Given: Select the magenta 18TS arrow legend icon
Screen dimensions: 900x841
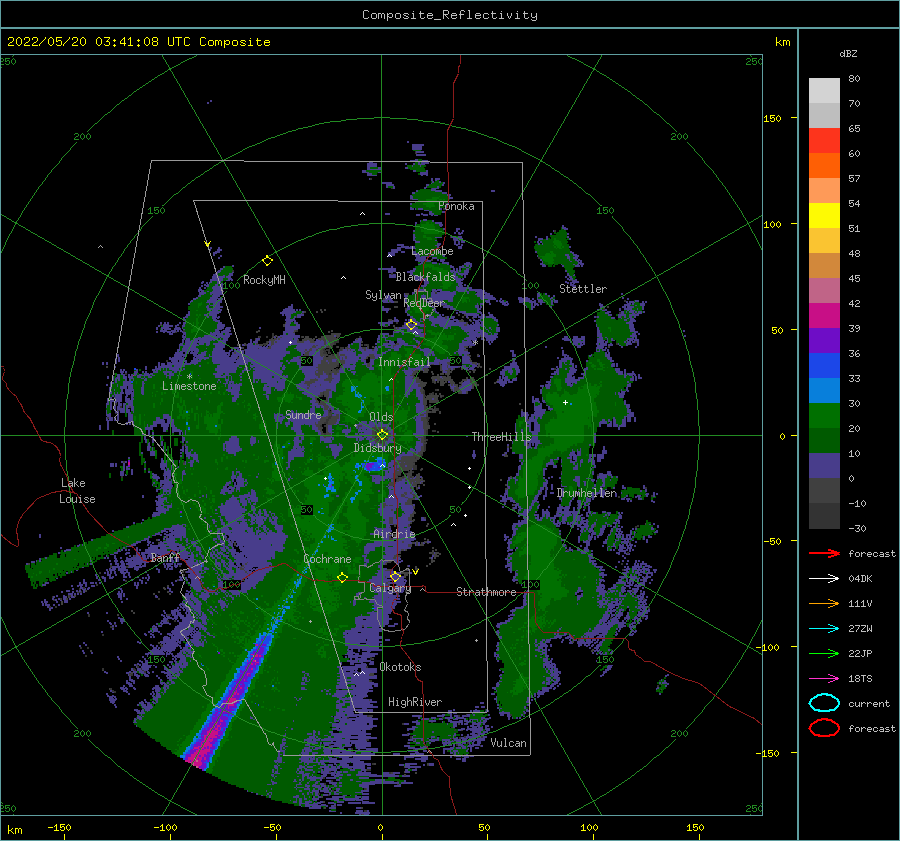Looking at the screenshot, I should (x=824, y=679).
